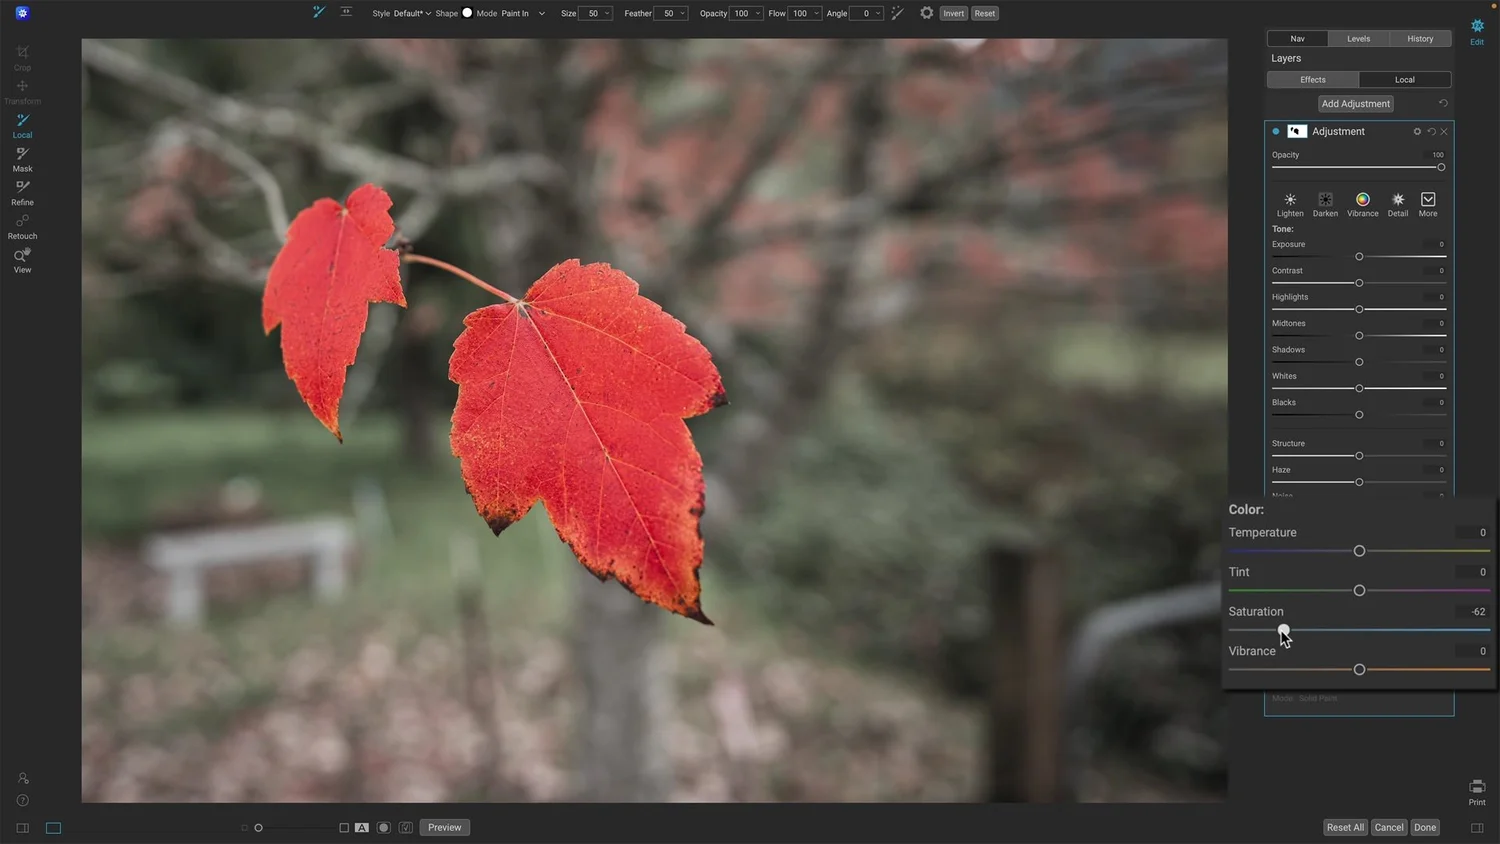Open the Detail adjustment preset
Screen dimensions: 1500x844
[x=1397, y=203]
